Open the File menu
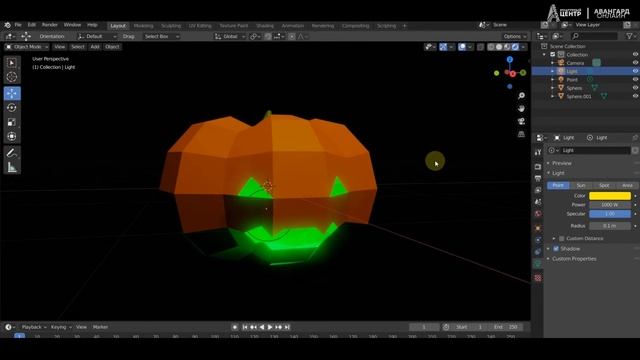Image resolution: width=640 pixels, height=360 pixels. click(x=18, y=25)
